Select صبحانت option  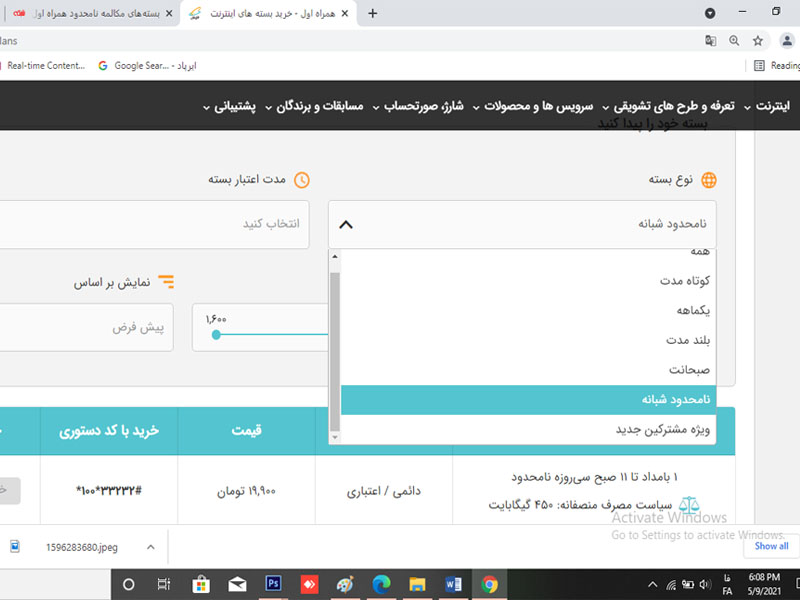pyautogui.click(x=528, y=369)
